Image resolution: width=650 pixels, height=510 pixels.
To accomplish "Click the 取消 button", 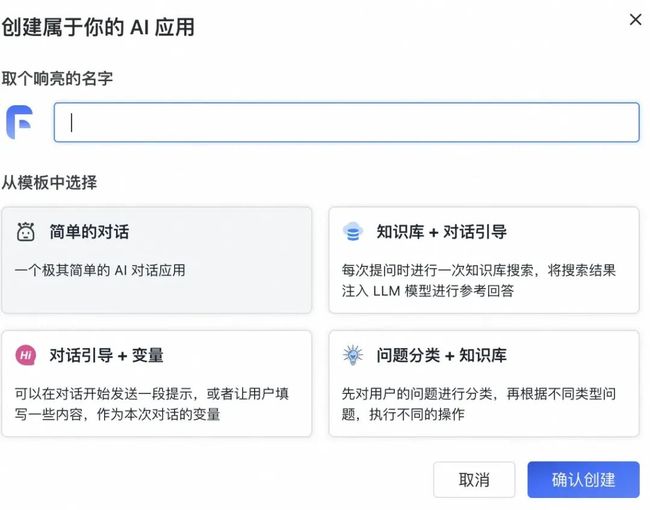I will point(474,480).
